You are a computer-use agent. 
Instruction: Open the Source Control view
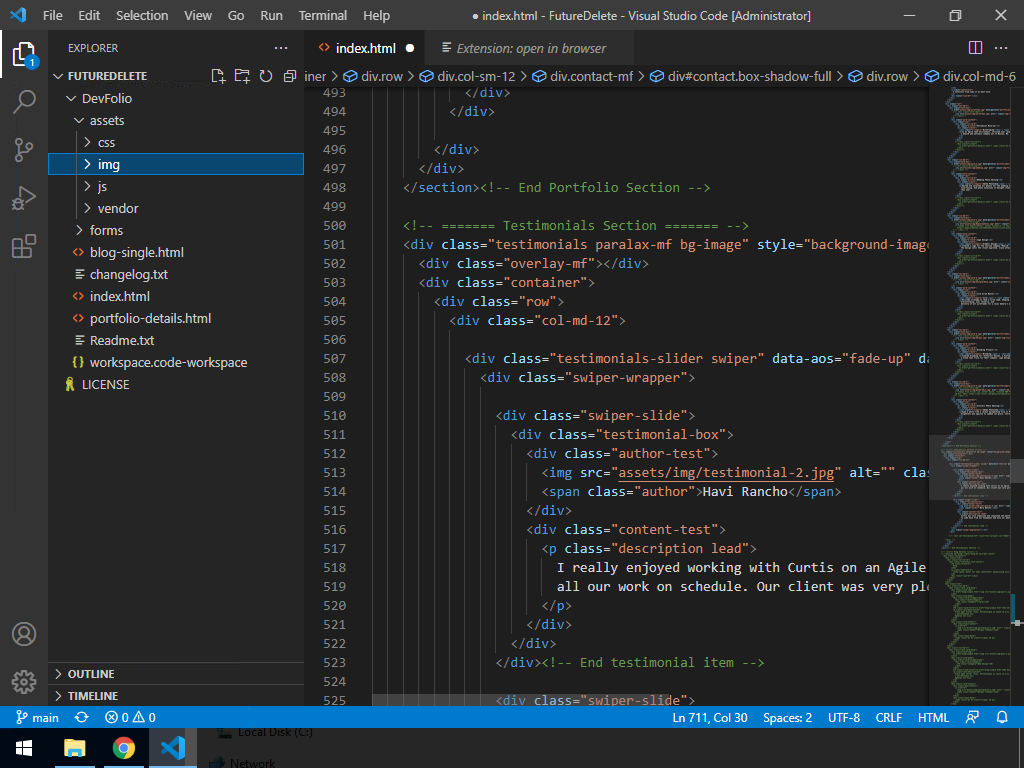coord(24,150)
